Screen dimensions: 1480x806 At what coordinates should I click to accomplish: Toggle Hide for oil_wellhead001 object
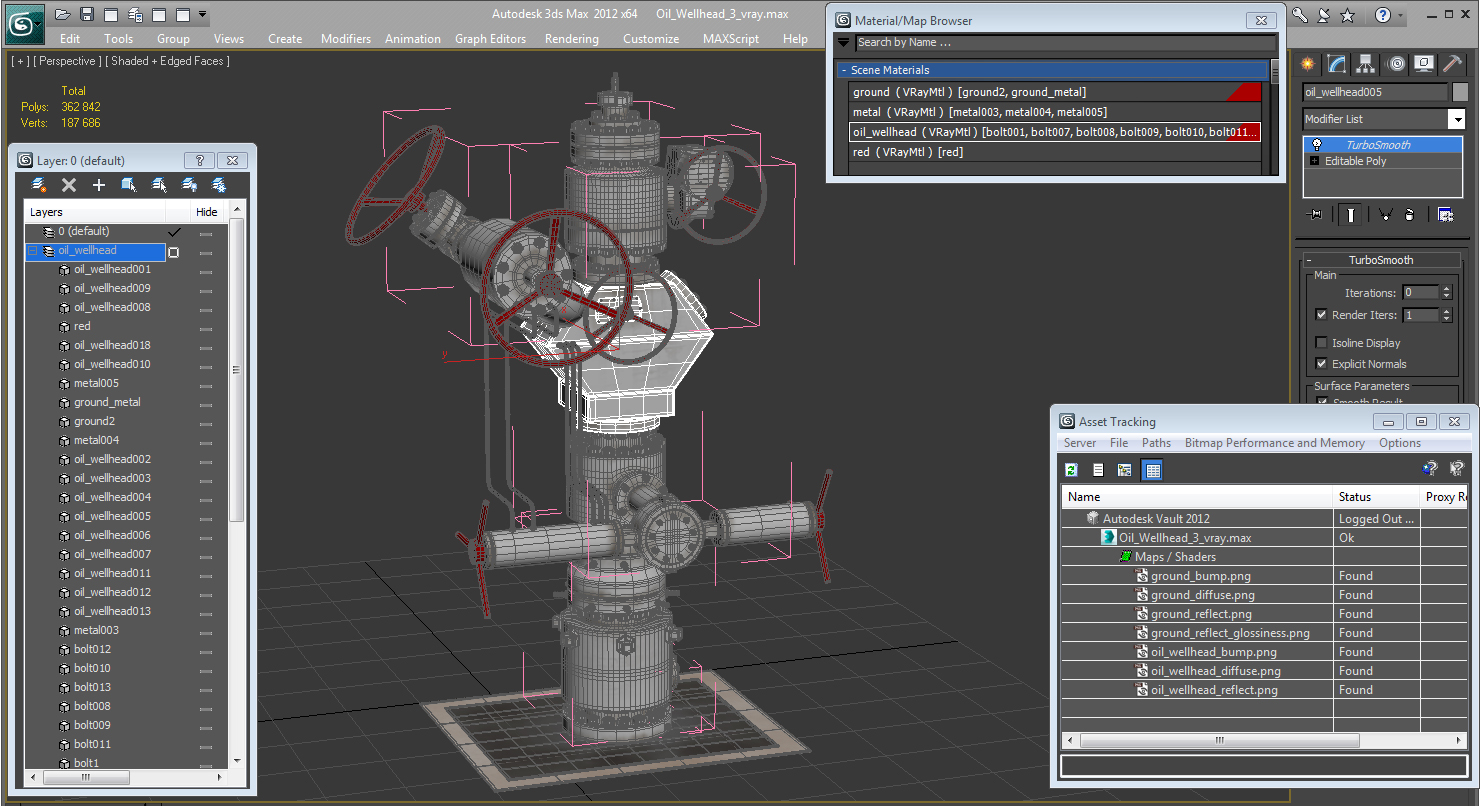tap(206, 270)
